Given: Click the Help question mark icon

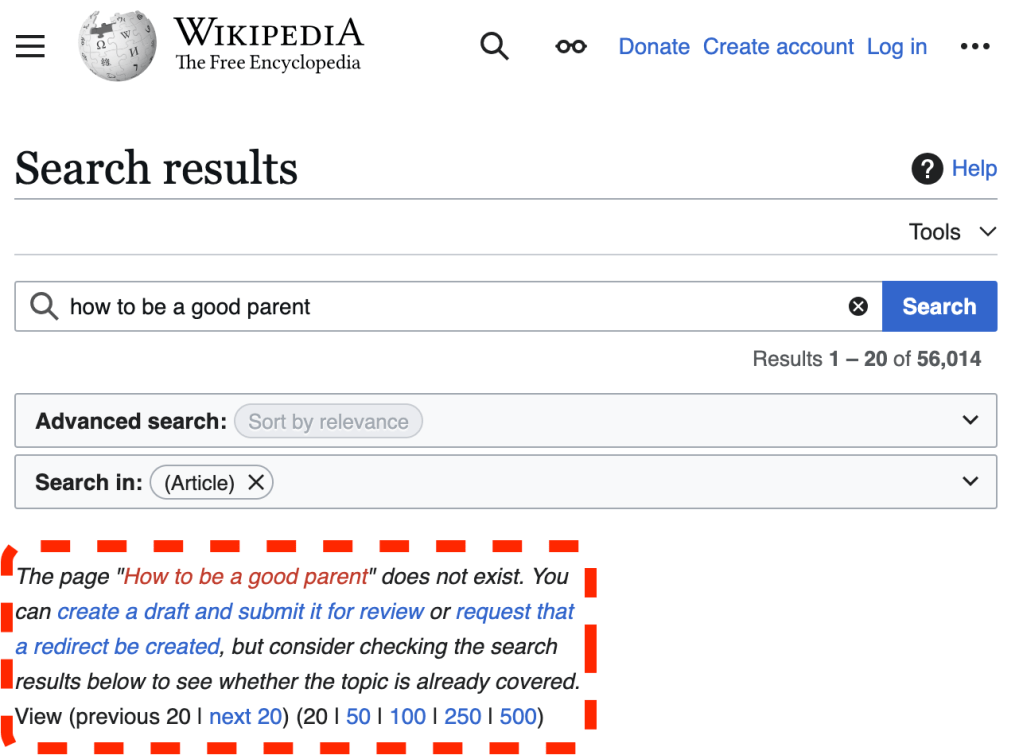Looking at the screenshot, I should pos(927,169).
